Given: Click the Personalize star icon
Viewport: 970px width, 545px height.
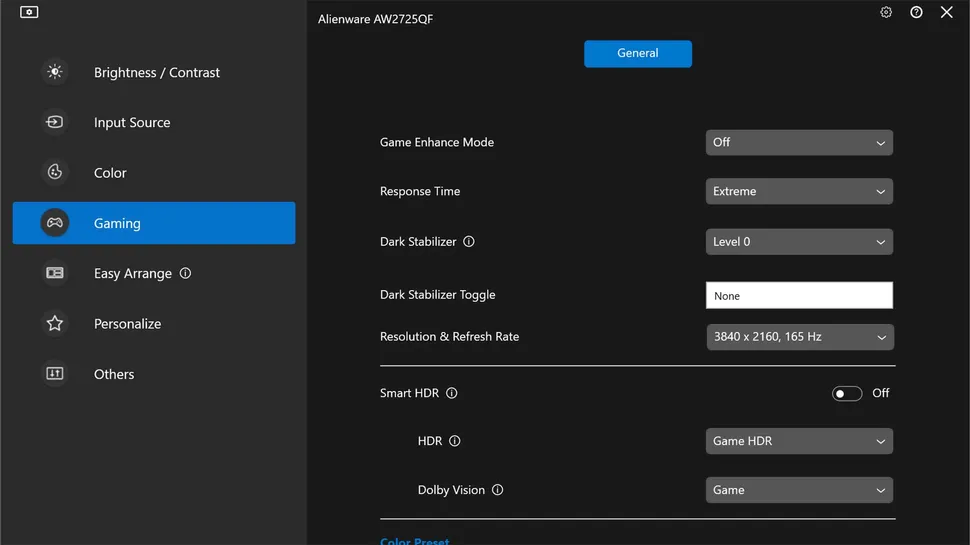Looking at the screenshot, I should tap(55, 323).
